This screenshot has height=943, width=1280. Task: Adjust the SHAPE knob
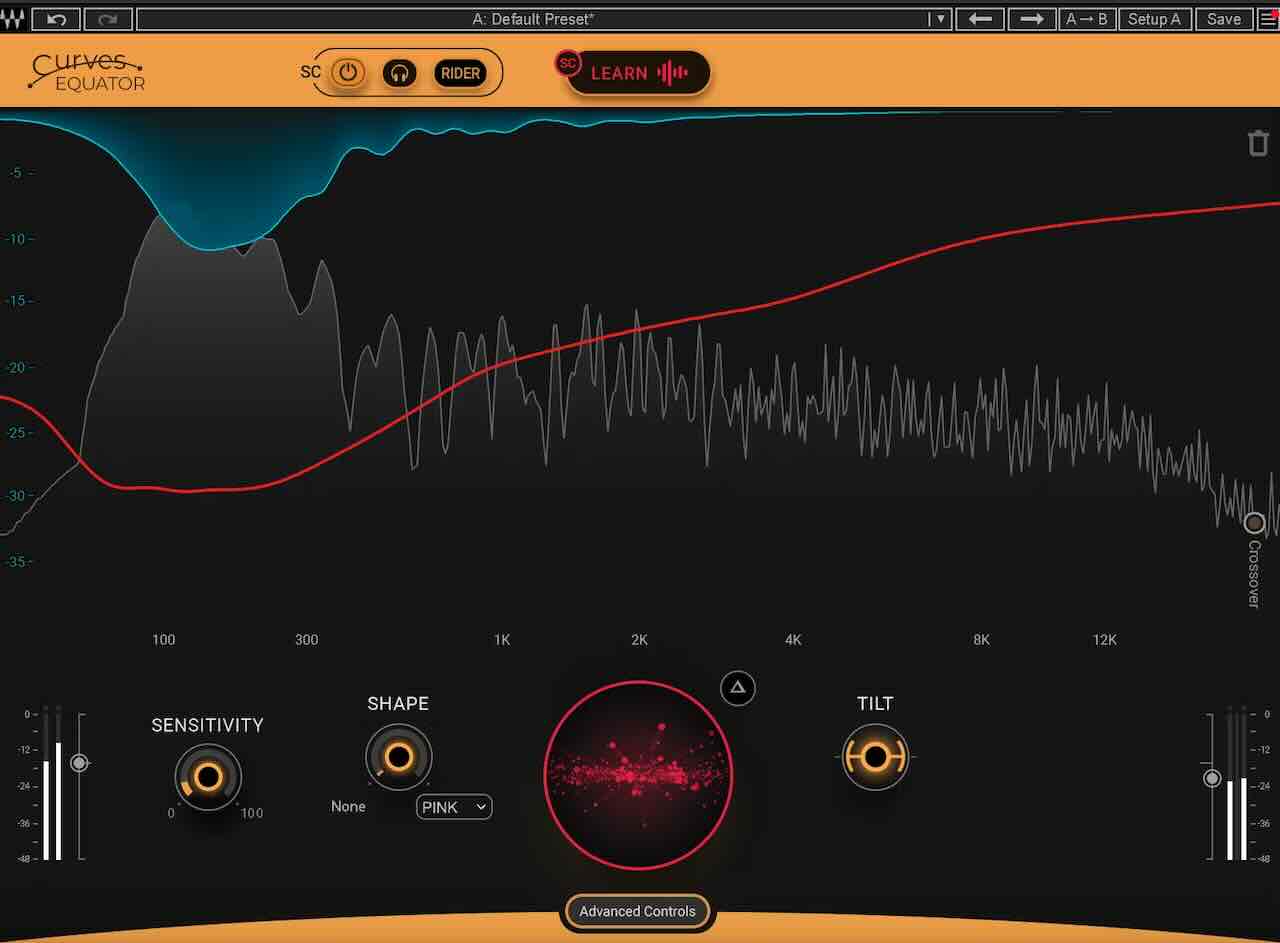398,757
